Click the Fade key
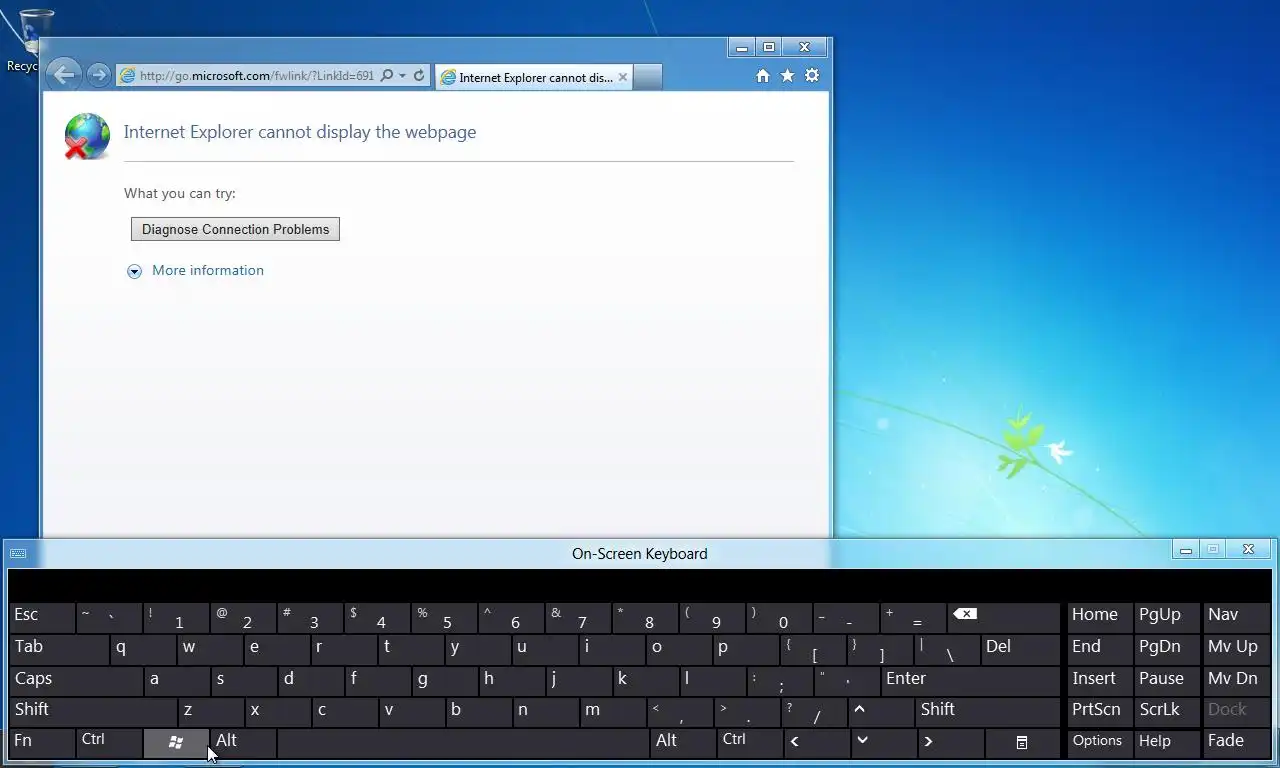 pos(1235,743)
